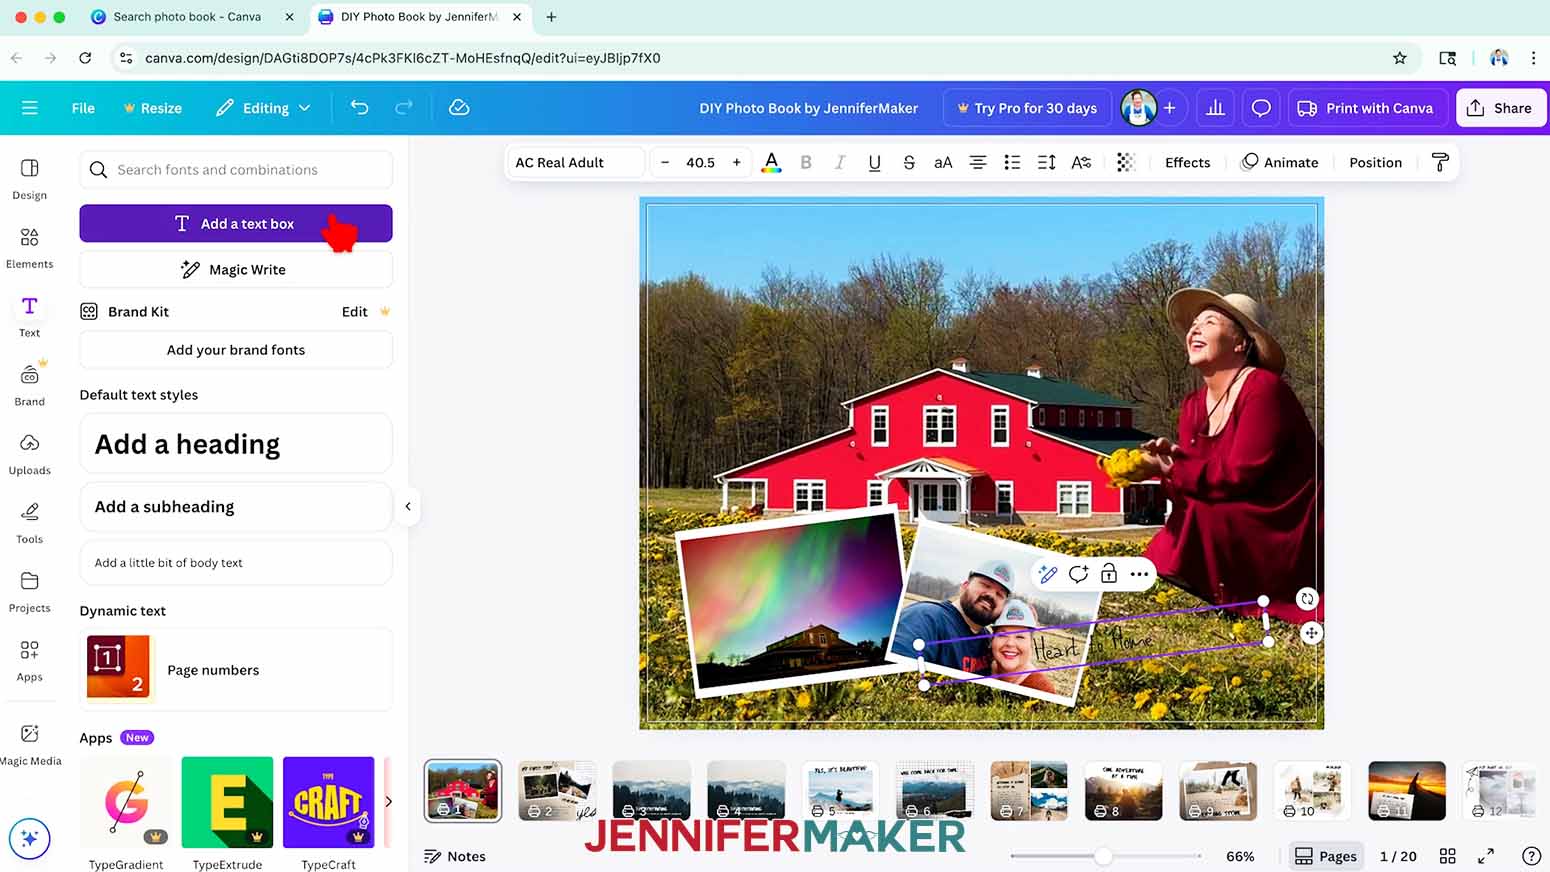
Task: Open the AC Real Adult font dropdown
Action: pos(575,162)
